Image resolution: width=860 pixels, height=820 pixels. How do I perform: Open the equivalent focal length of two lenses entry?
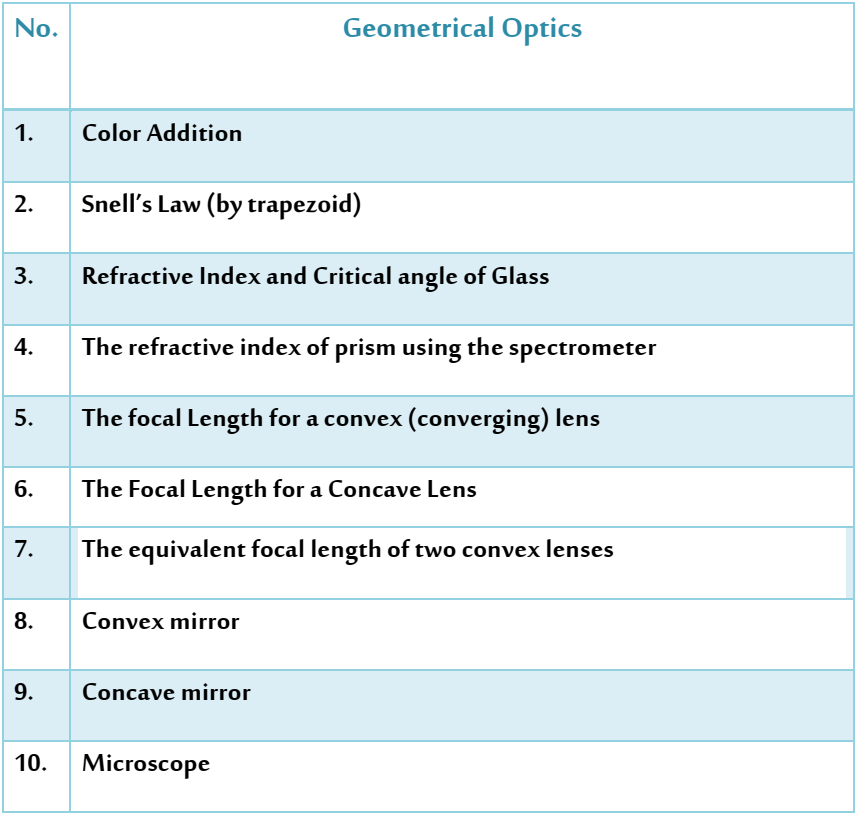pos(347,550)
